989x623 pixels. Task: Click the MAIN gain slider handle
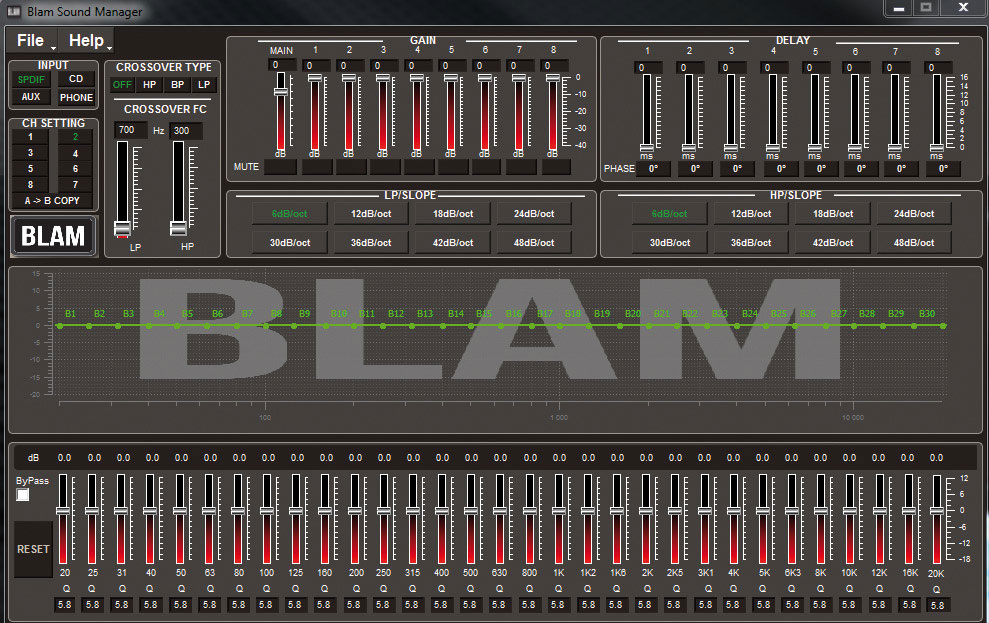(281, 91)
